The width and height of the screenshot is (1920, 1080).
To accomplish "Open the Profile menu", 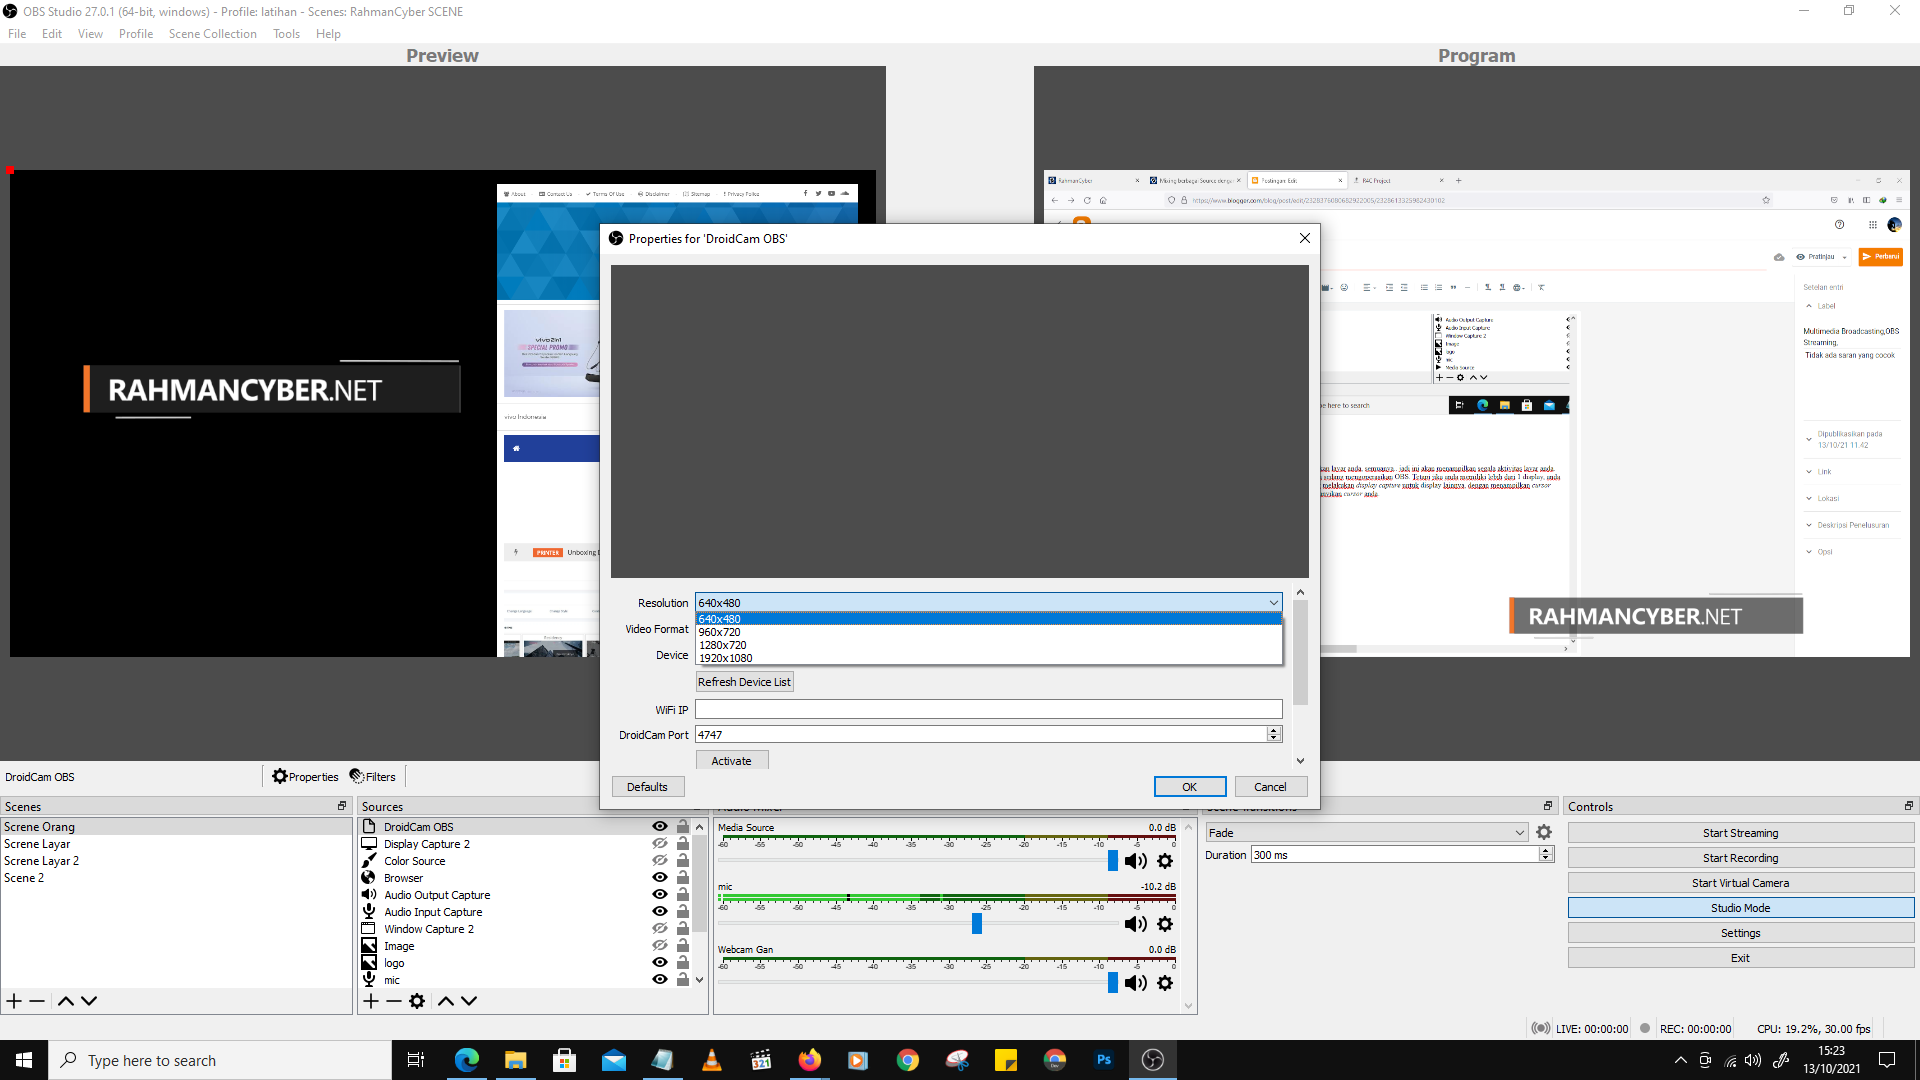I will [x=136, y=34].
